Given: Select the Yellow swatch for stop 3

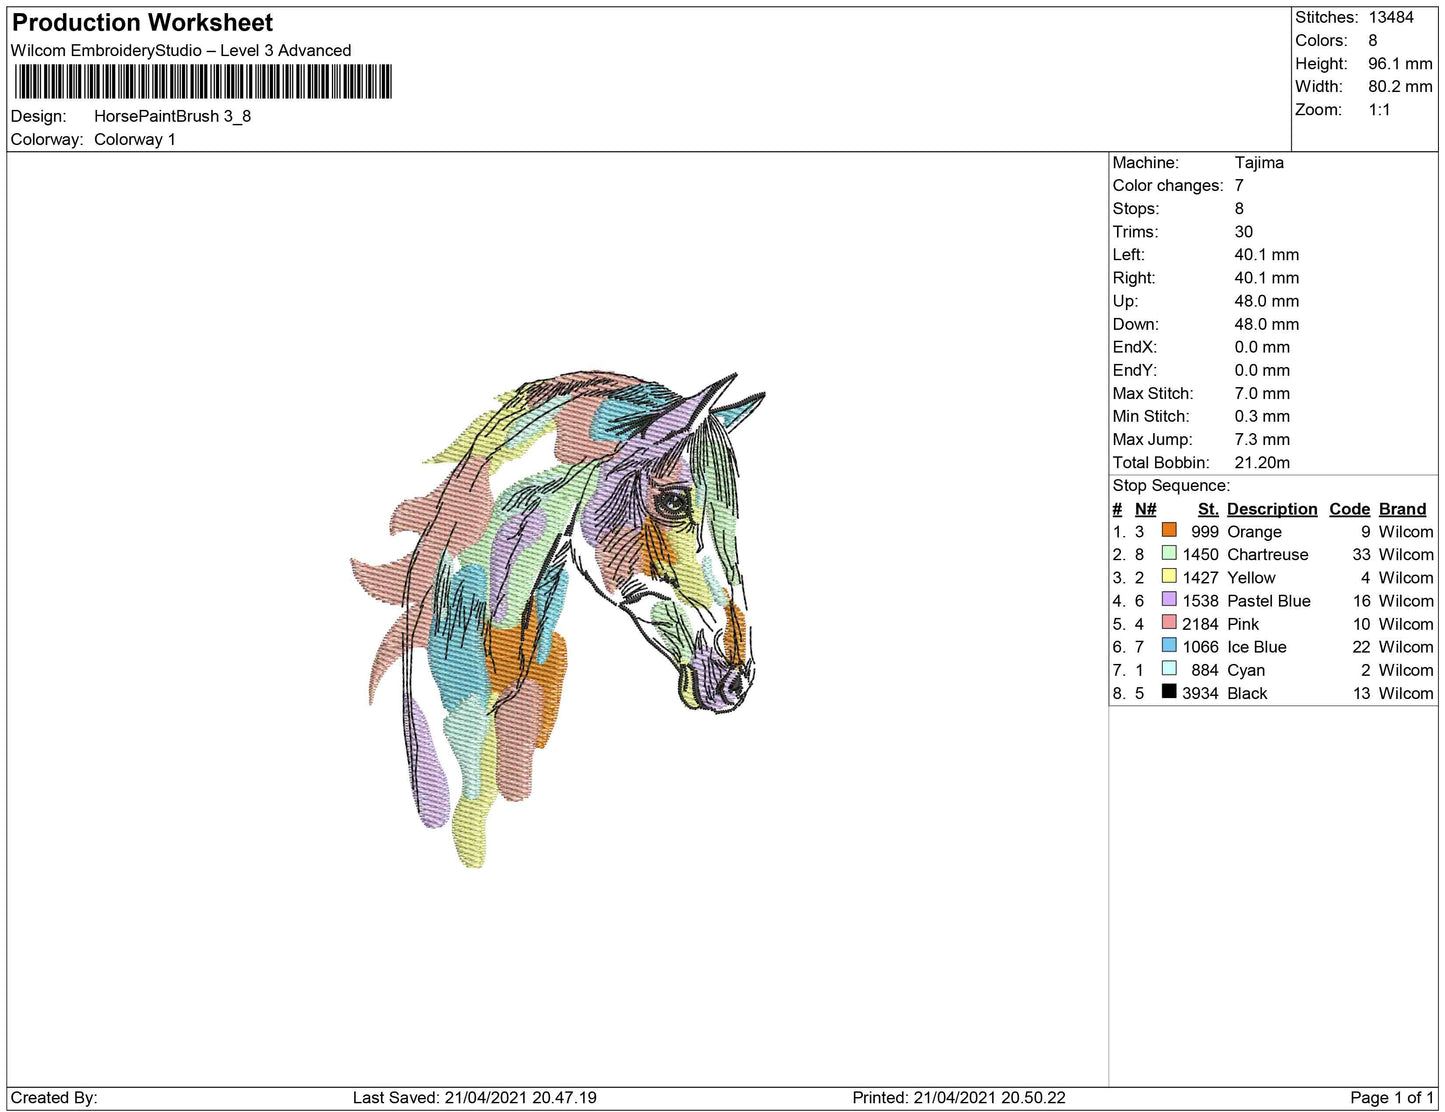Looking at the screenshot, I should pyautogui.click(x=1167, y=577).
